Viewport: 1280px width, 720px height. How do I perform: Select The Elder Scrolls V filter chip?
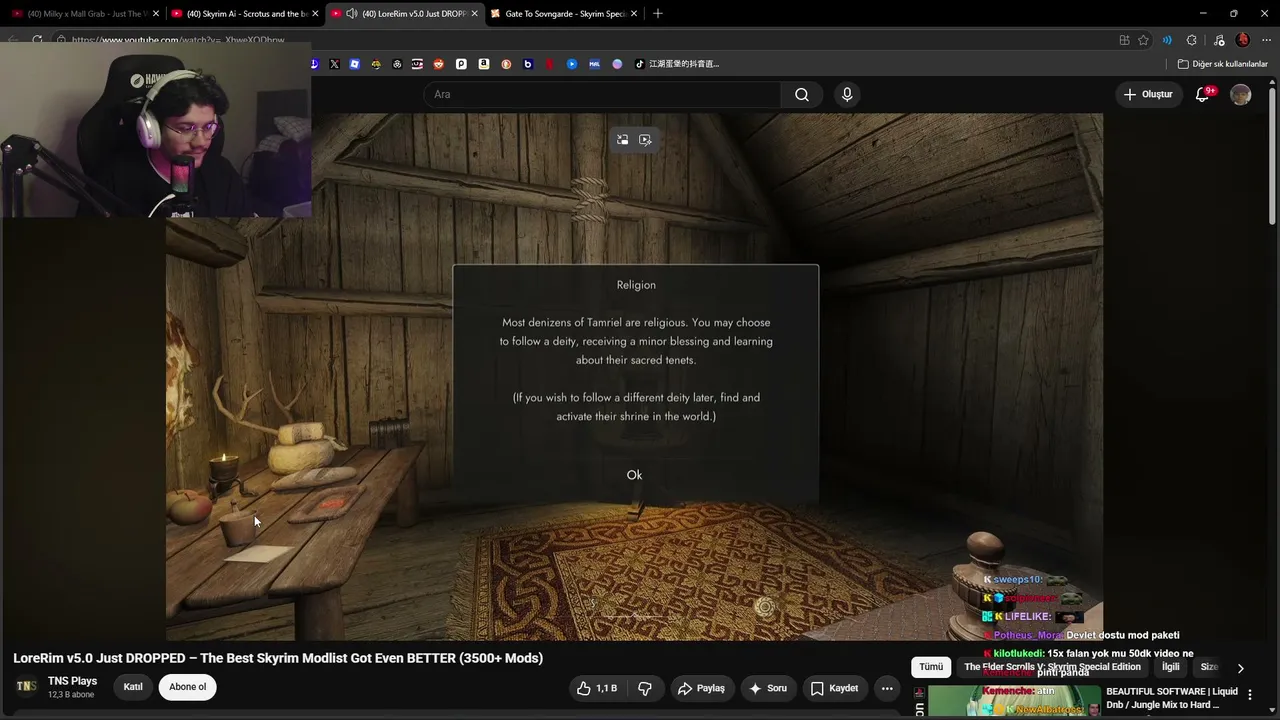[x=1052, y=667]
